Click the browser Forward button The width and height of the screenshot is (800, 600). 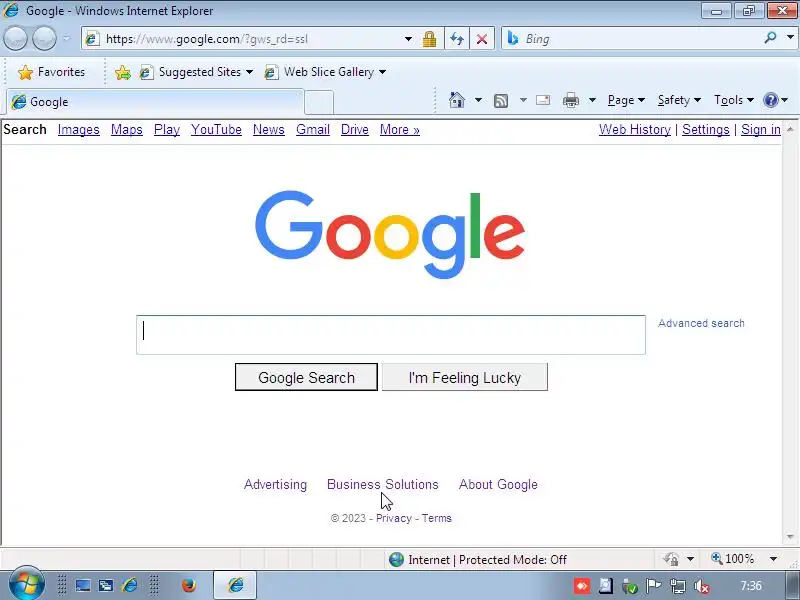[x=44, y=39]
